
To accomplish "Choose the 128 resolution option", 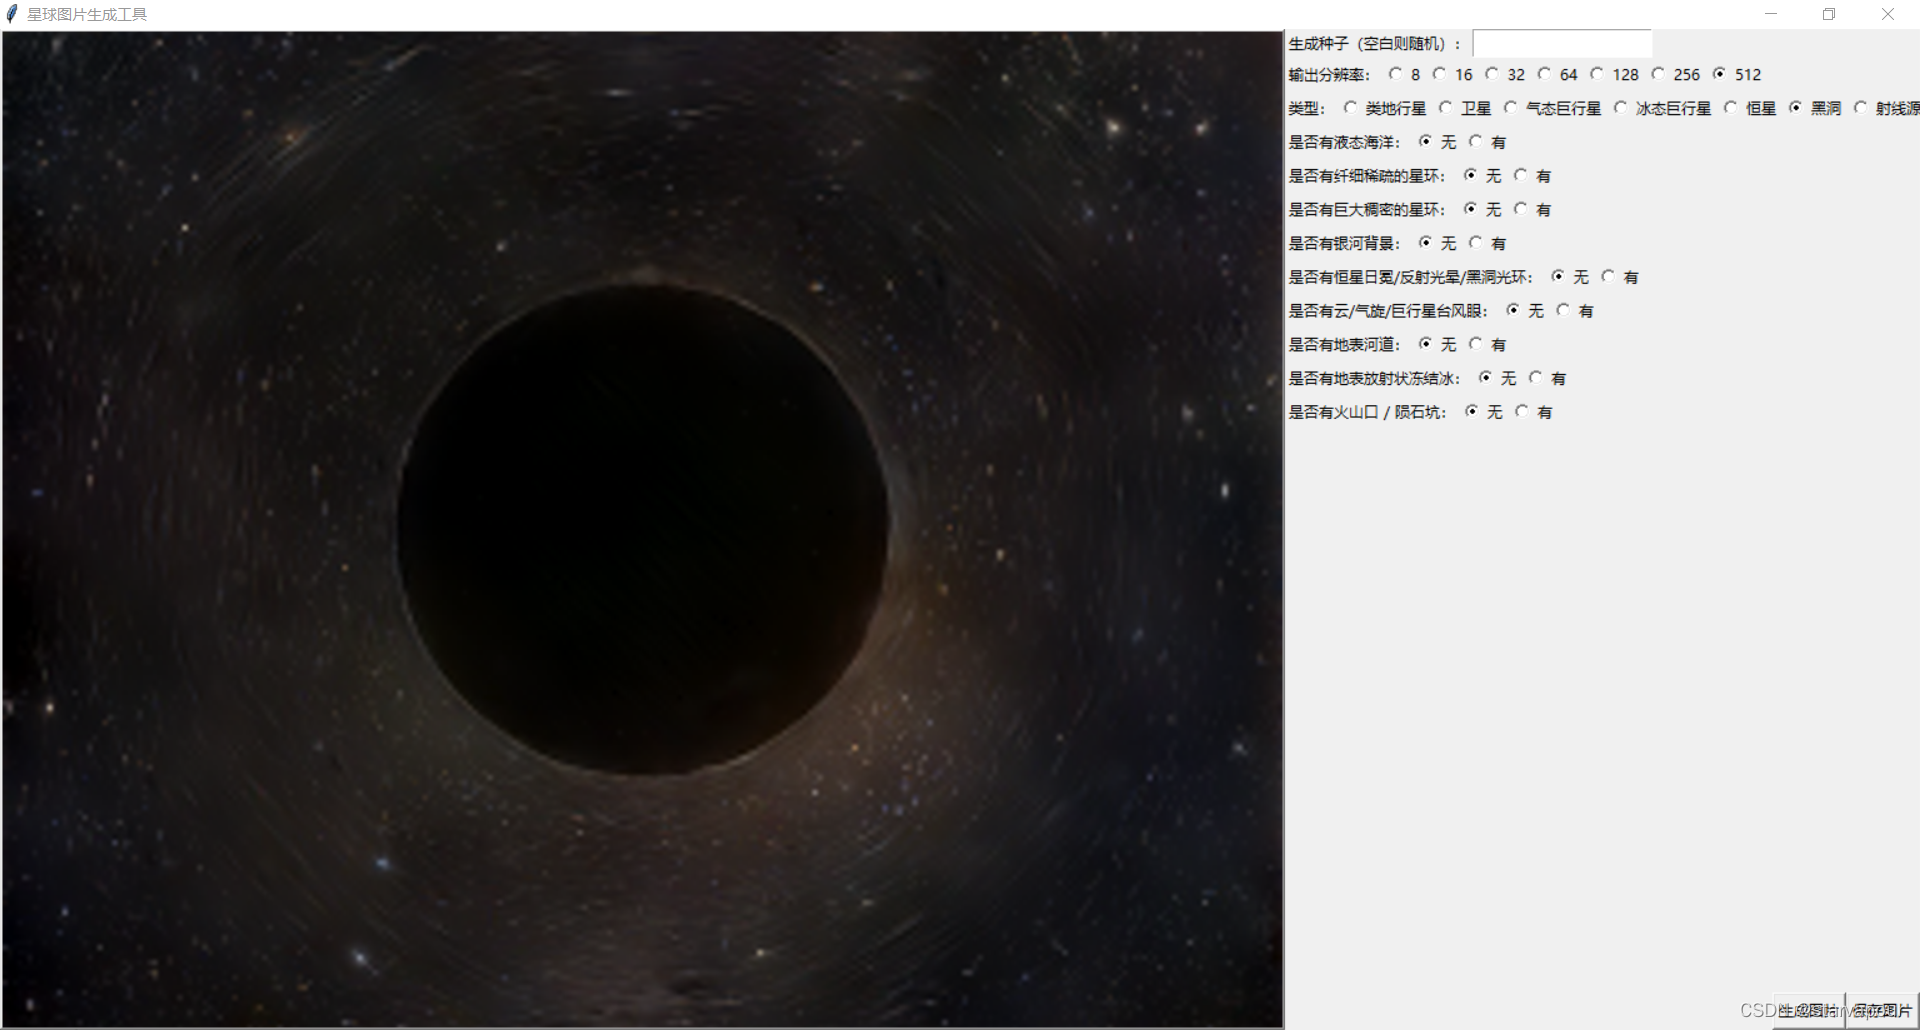I will 1597,74.
